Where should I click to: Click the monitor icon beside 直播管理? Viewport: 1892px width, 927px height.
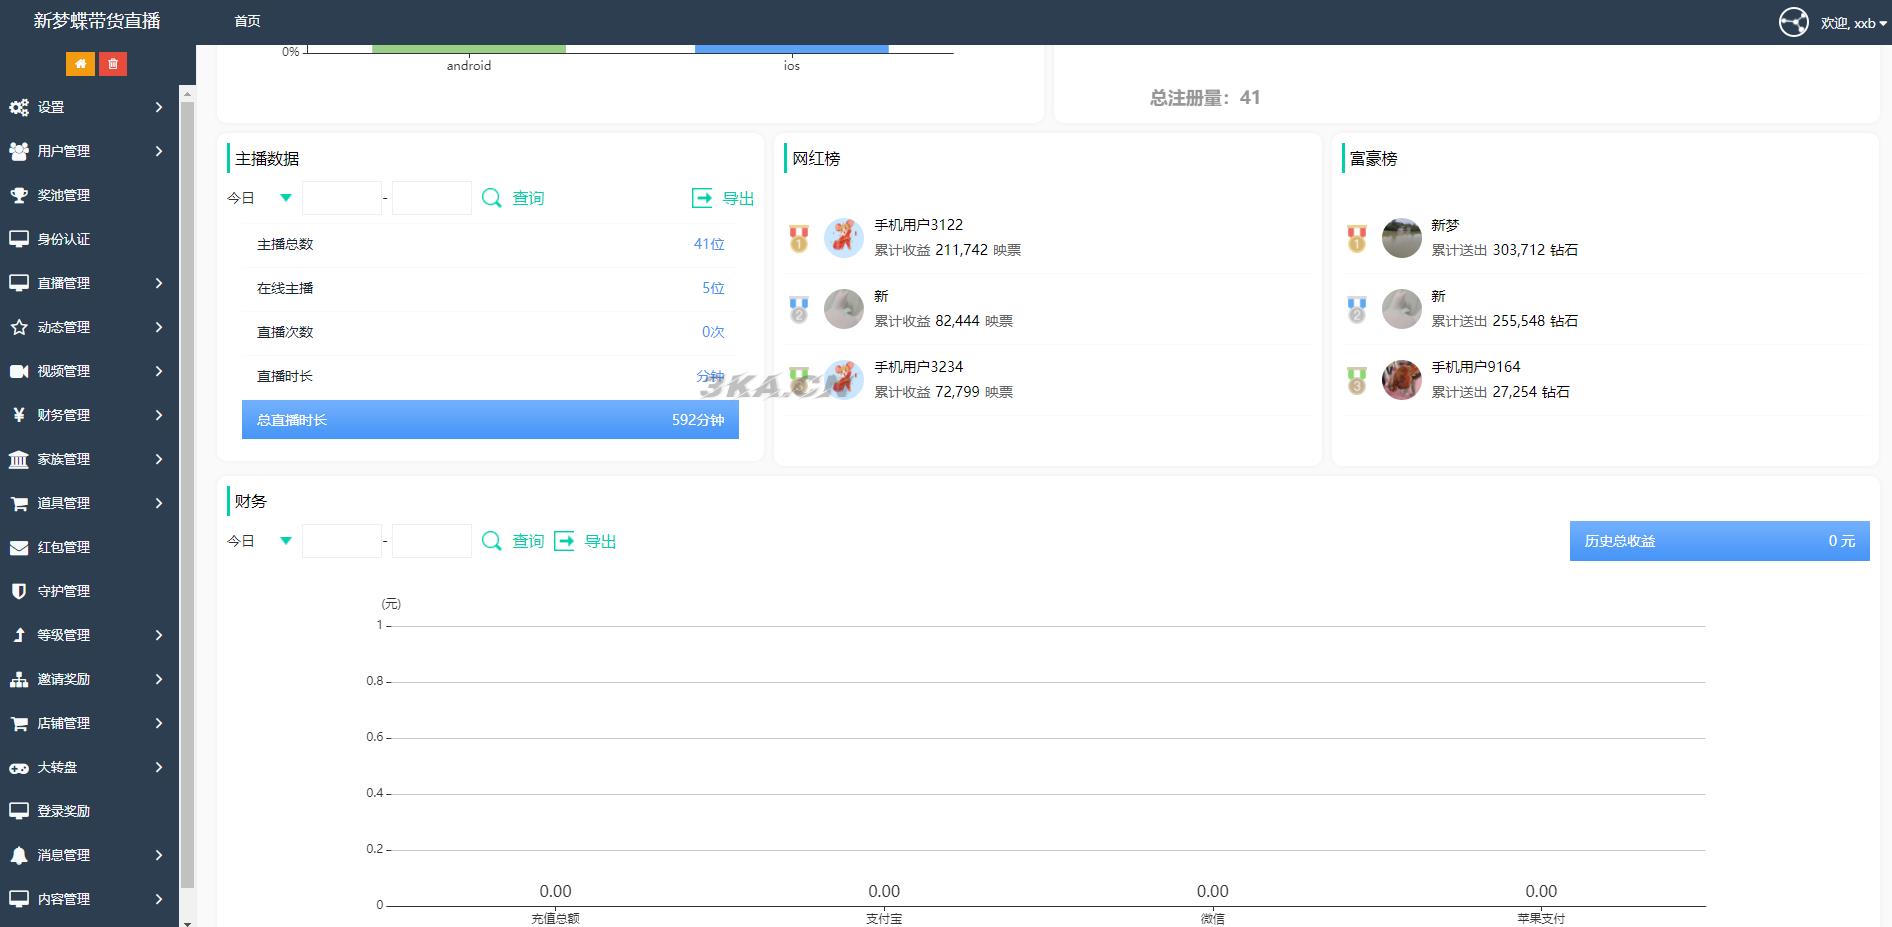[19, 283]
